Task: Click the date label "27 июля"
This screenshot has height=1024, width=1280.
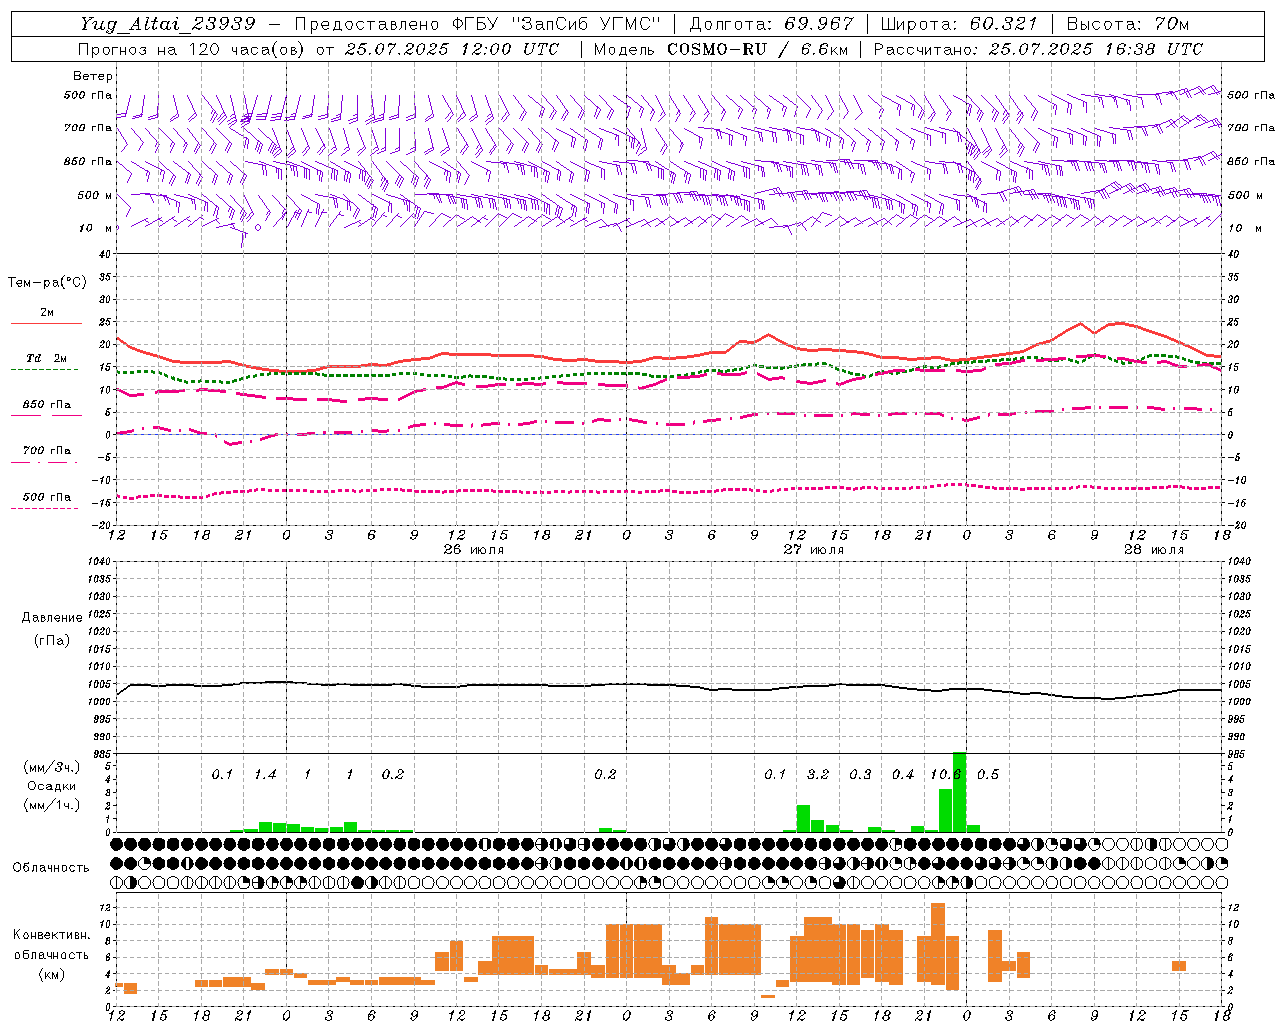Action: (x=814, y=550)
